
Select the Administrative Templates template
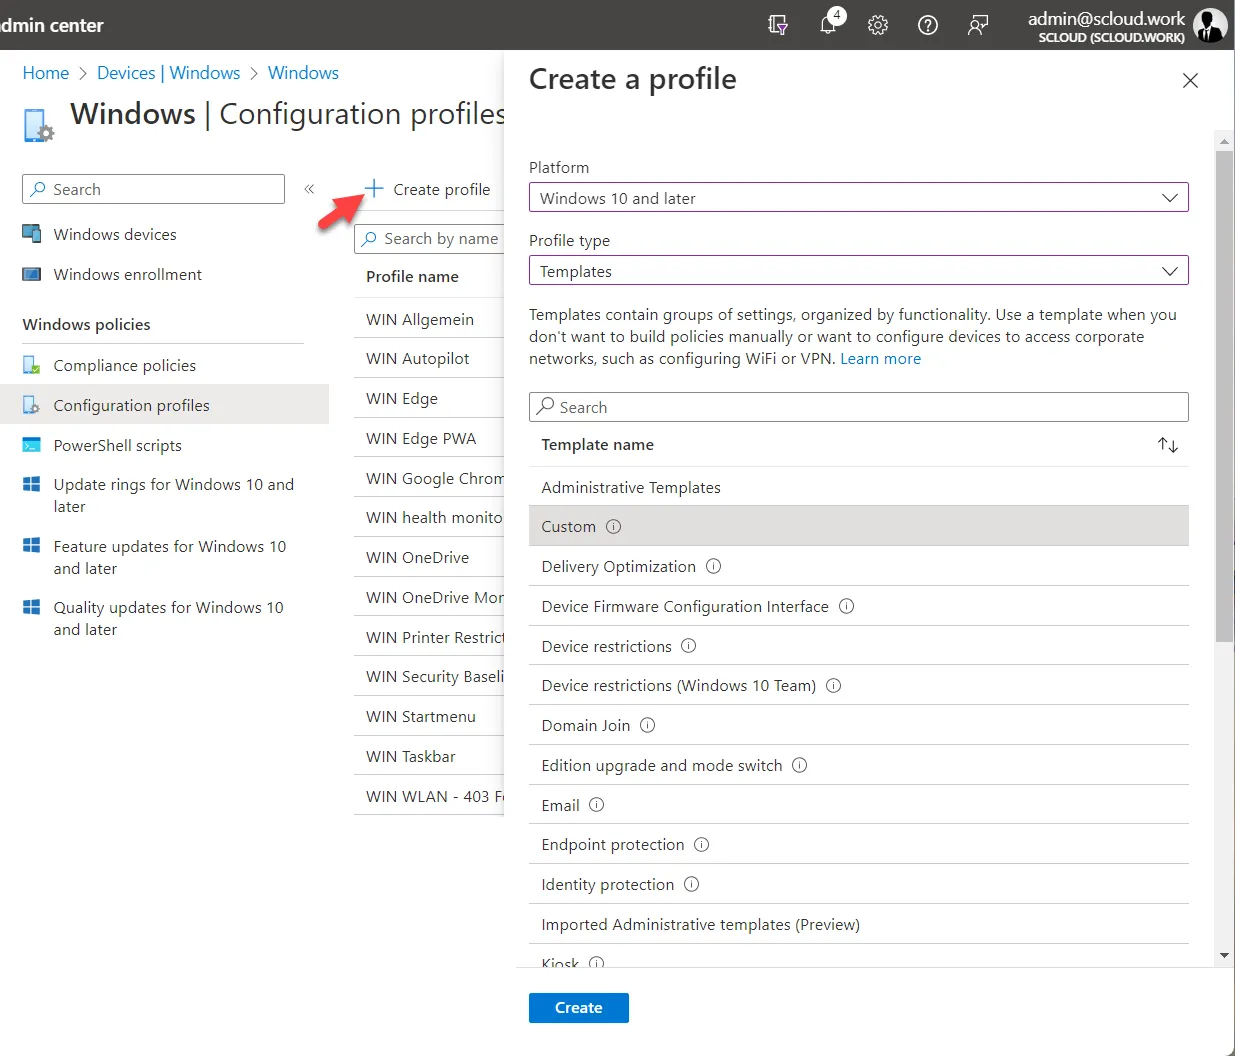point(858,487)
